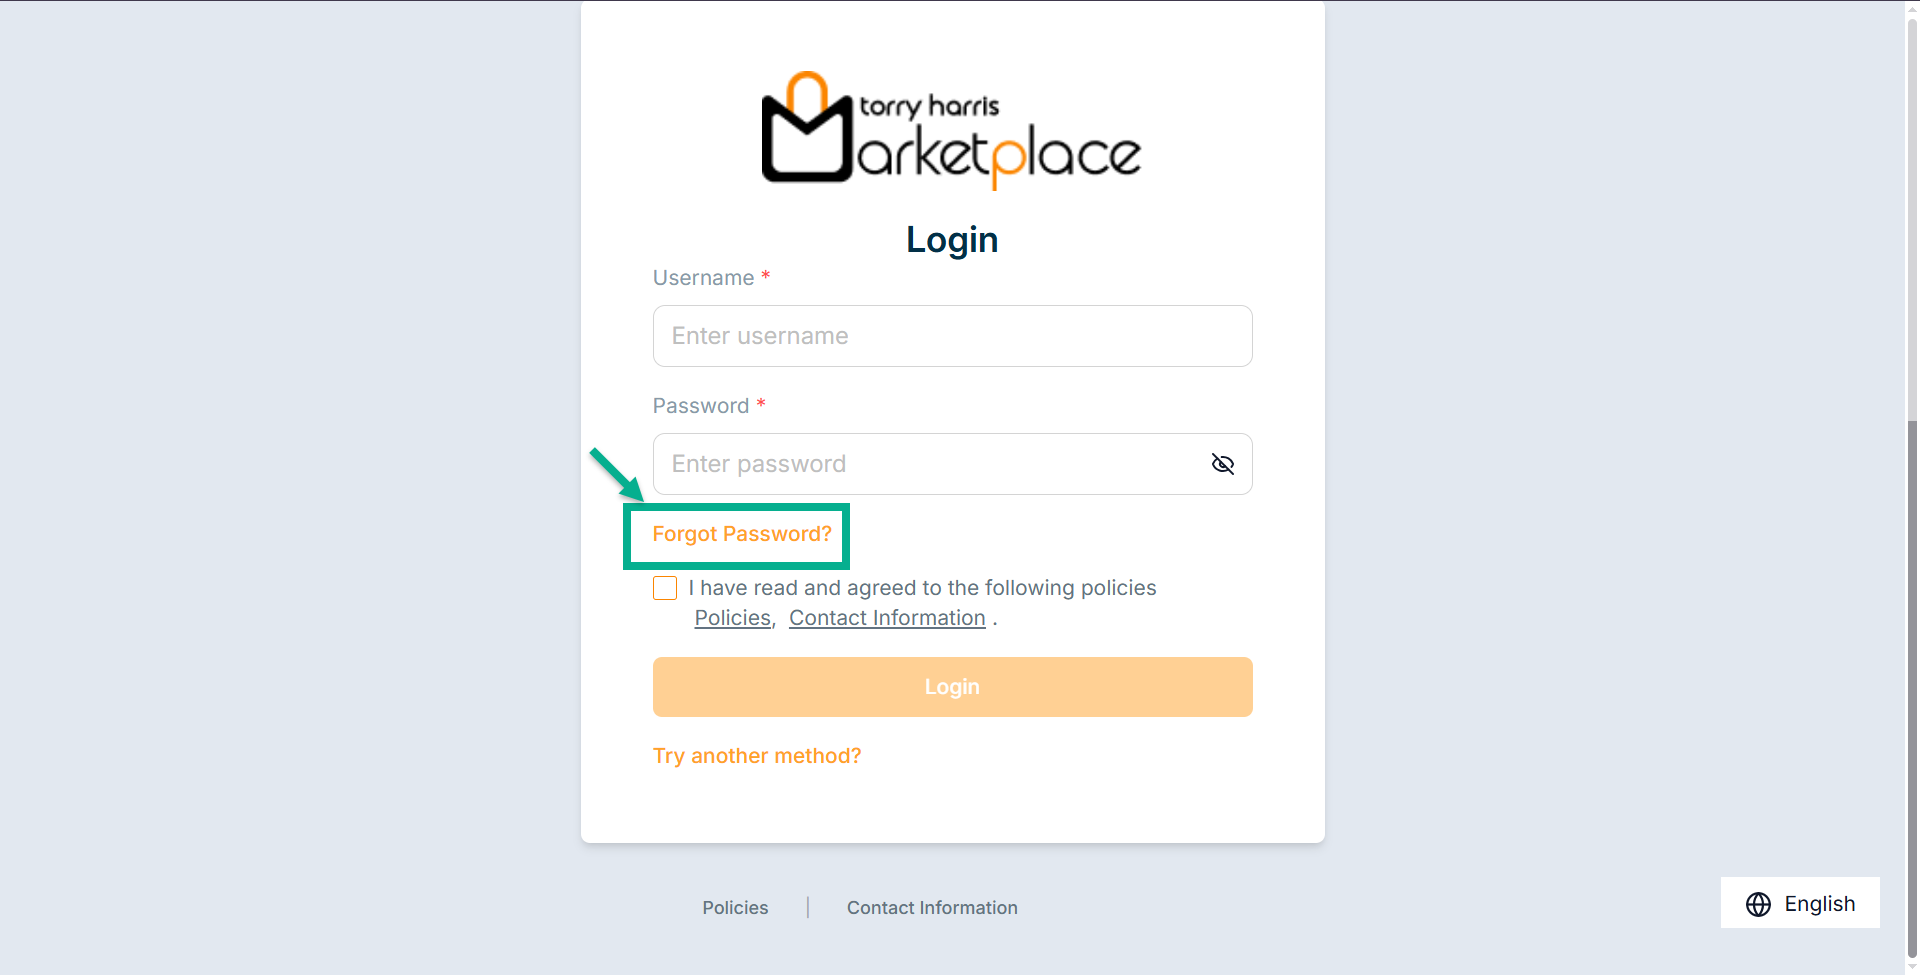Open Try another method? link
Viewport: 1920px width, 975px height.
[756, 756]
